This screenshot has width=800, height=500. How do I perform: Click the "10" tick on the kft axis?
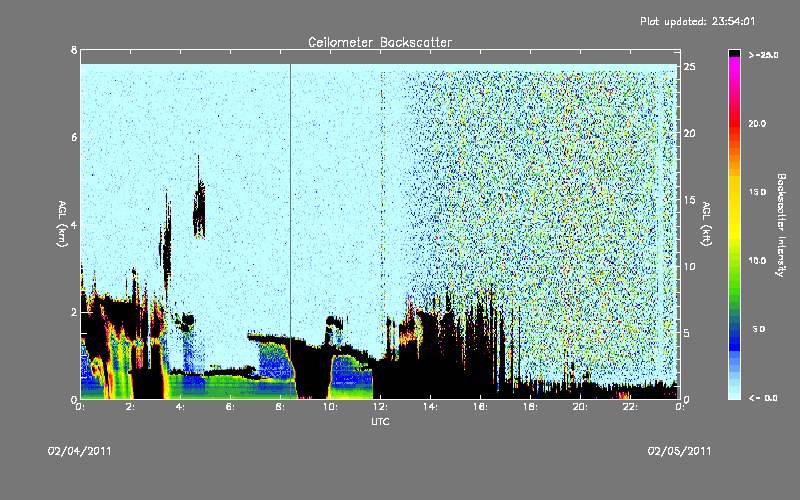pyautogui.click(x=689, y=266)
